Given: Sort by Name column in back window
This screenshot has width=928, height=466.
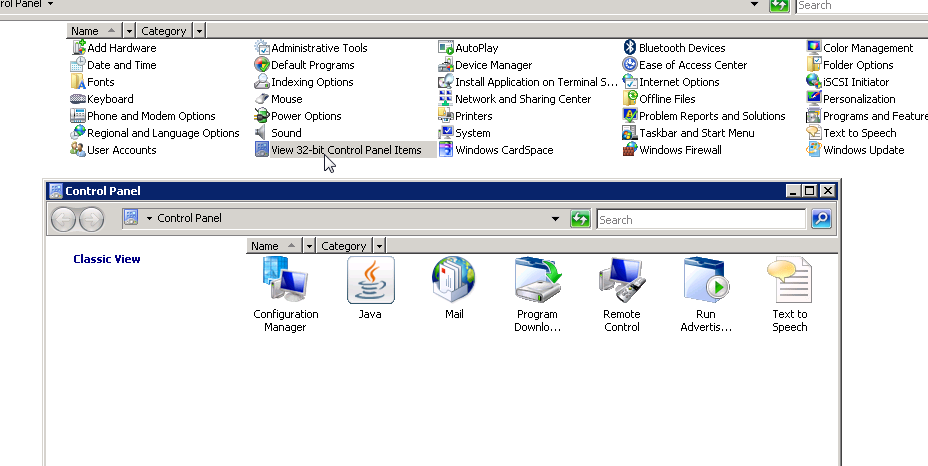Looking at the screenshot, I should click(94, 31).
